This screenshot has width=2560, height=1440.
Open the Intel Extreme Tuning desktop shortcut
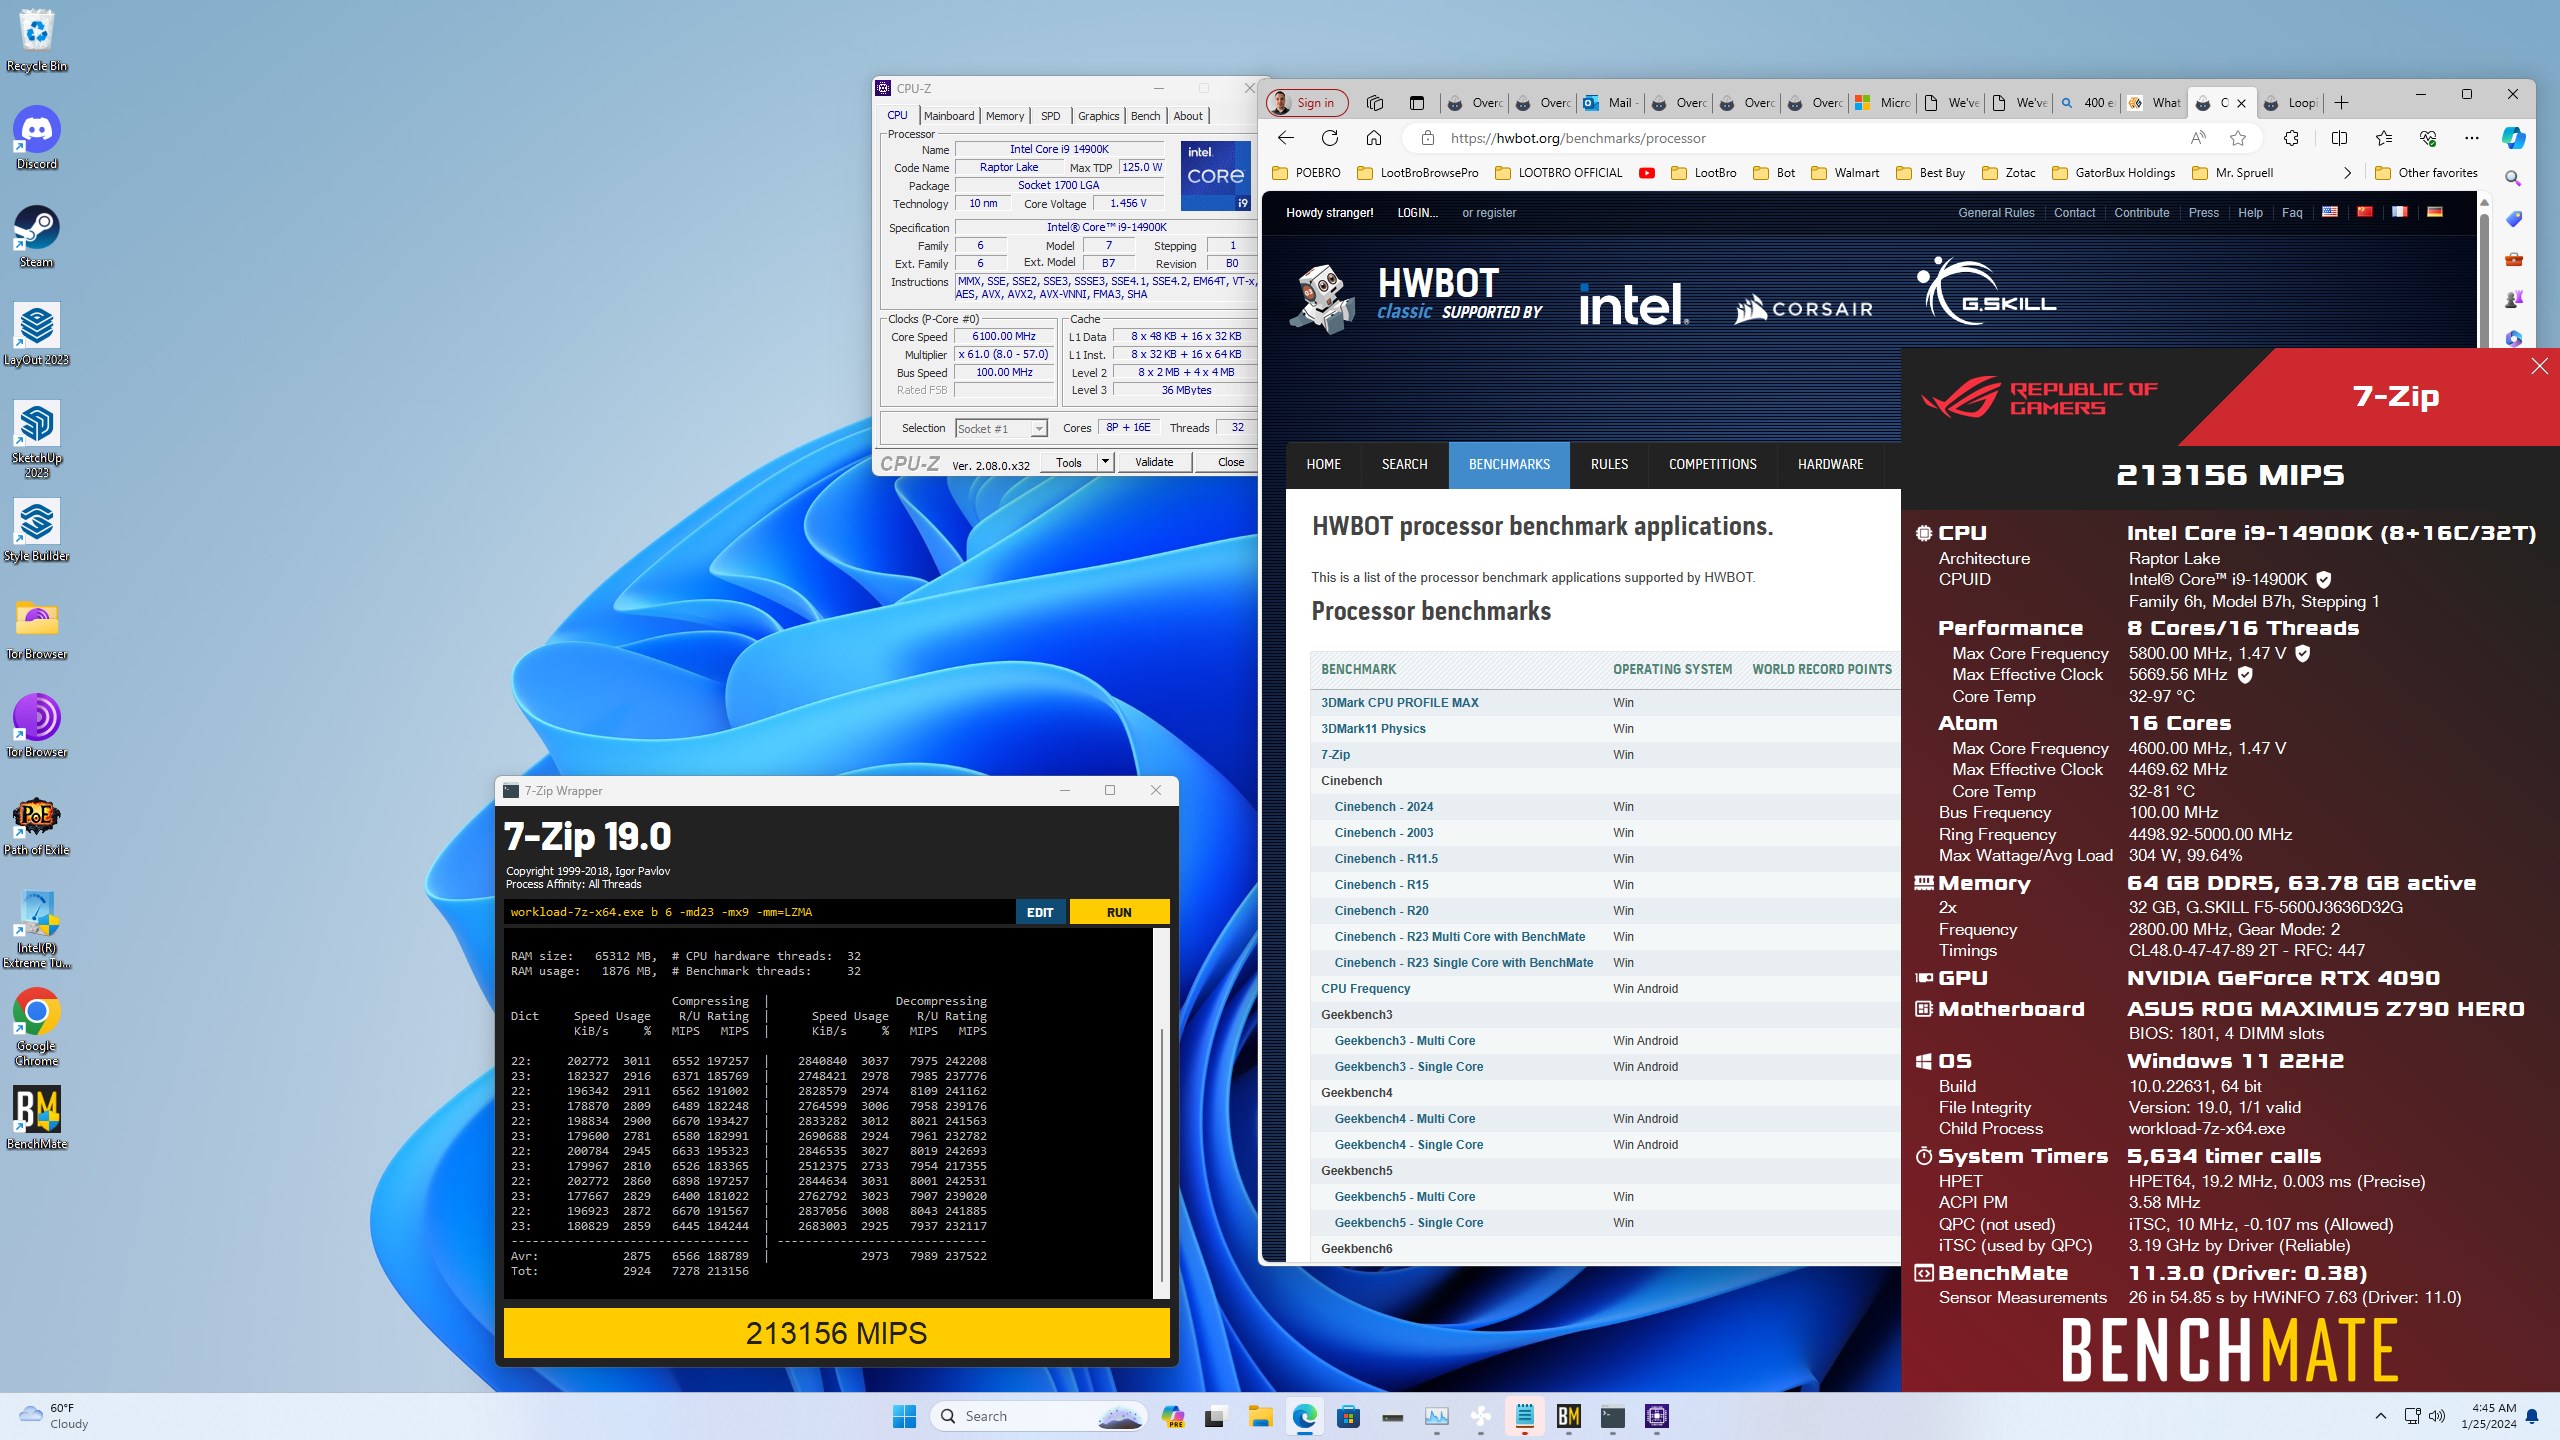[x=37, y=928]
